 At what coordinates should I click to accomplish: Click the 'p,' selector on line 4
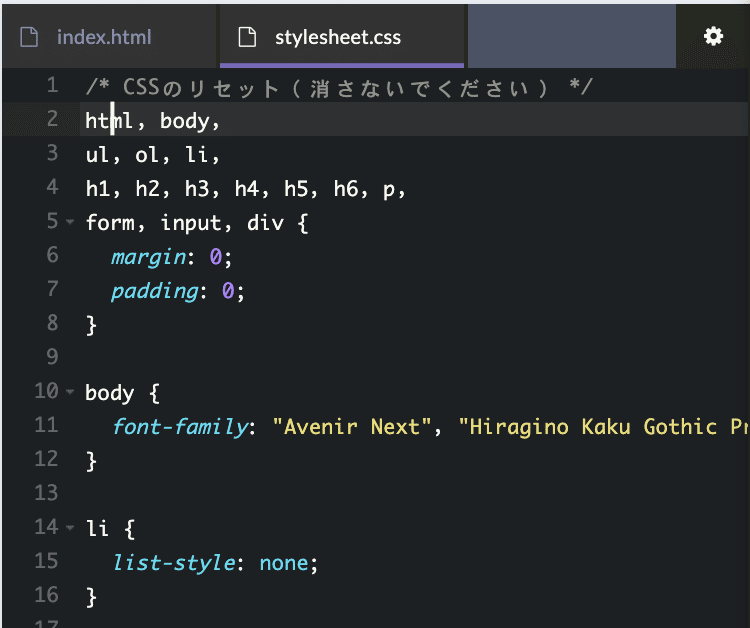point(394,190)
